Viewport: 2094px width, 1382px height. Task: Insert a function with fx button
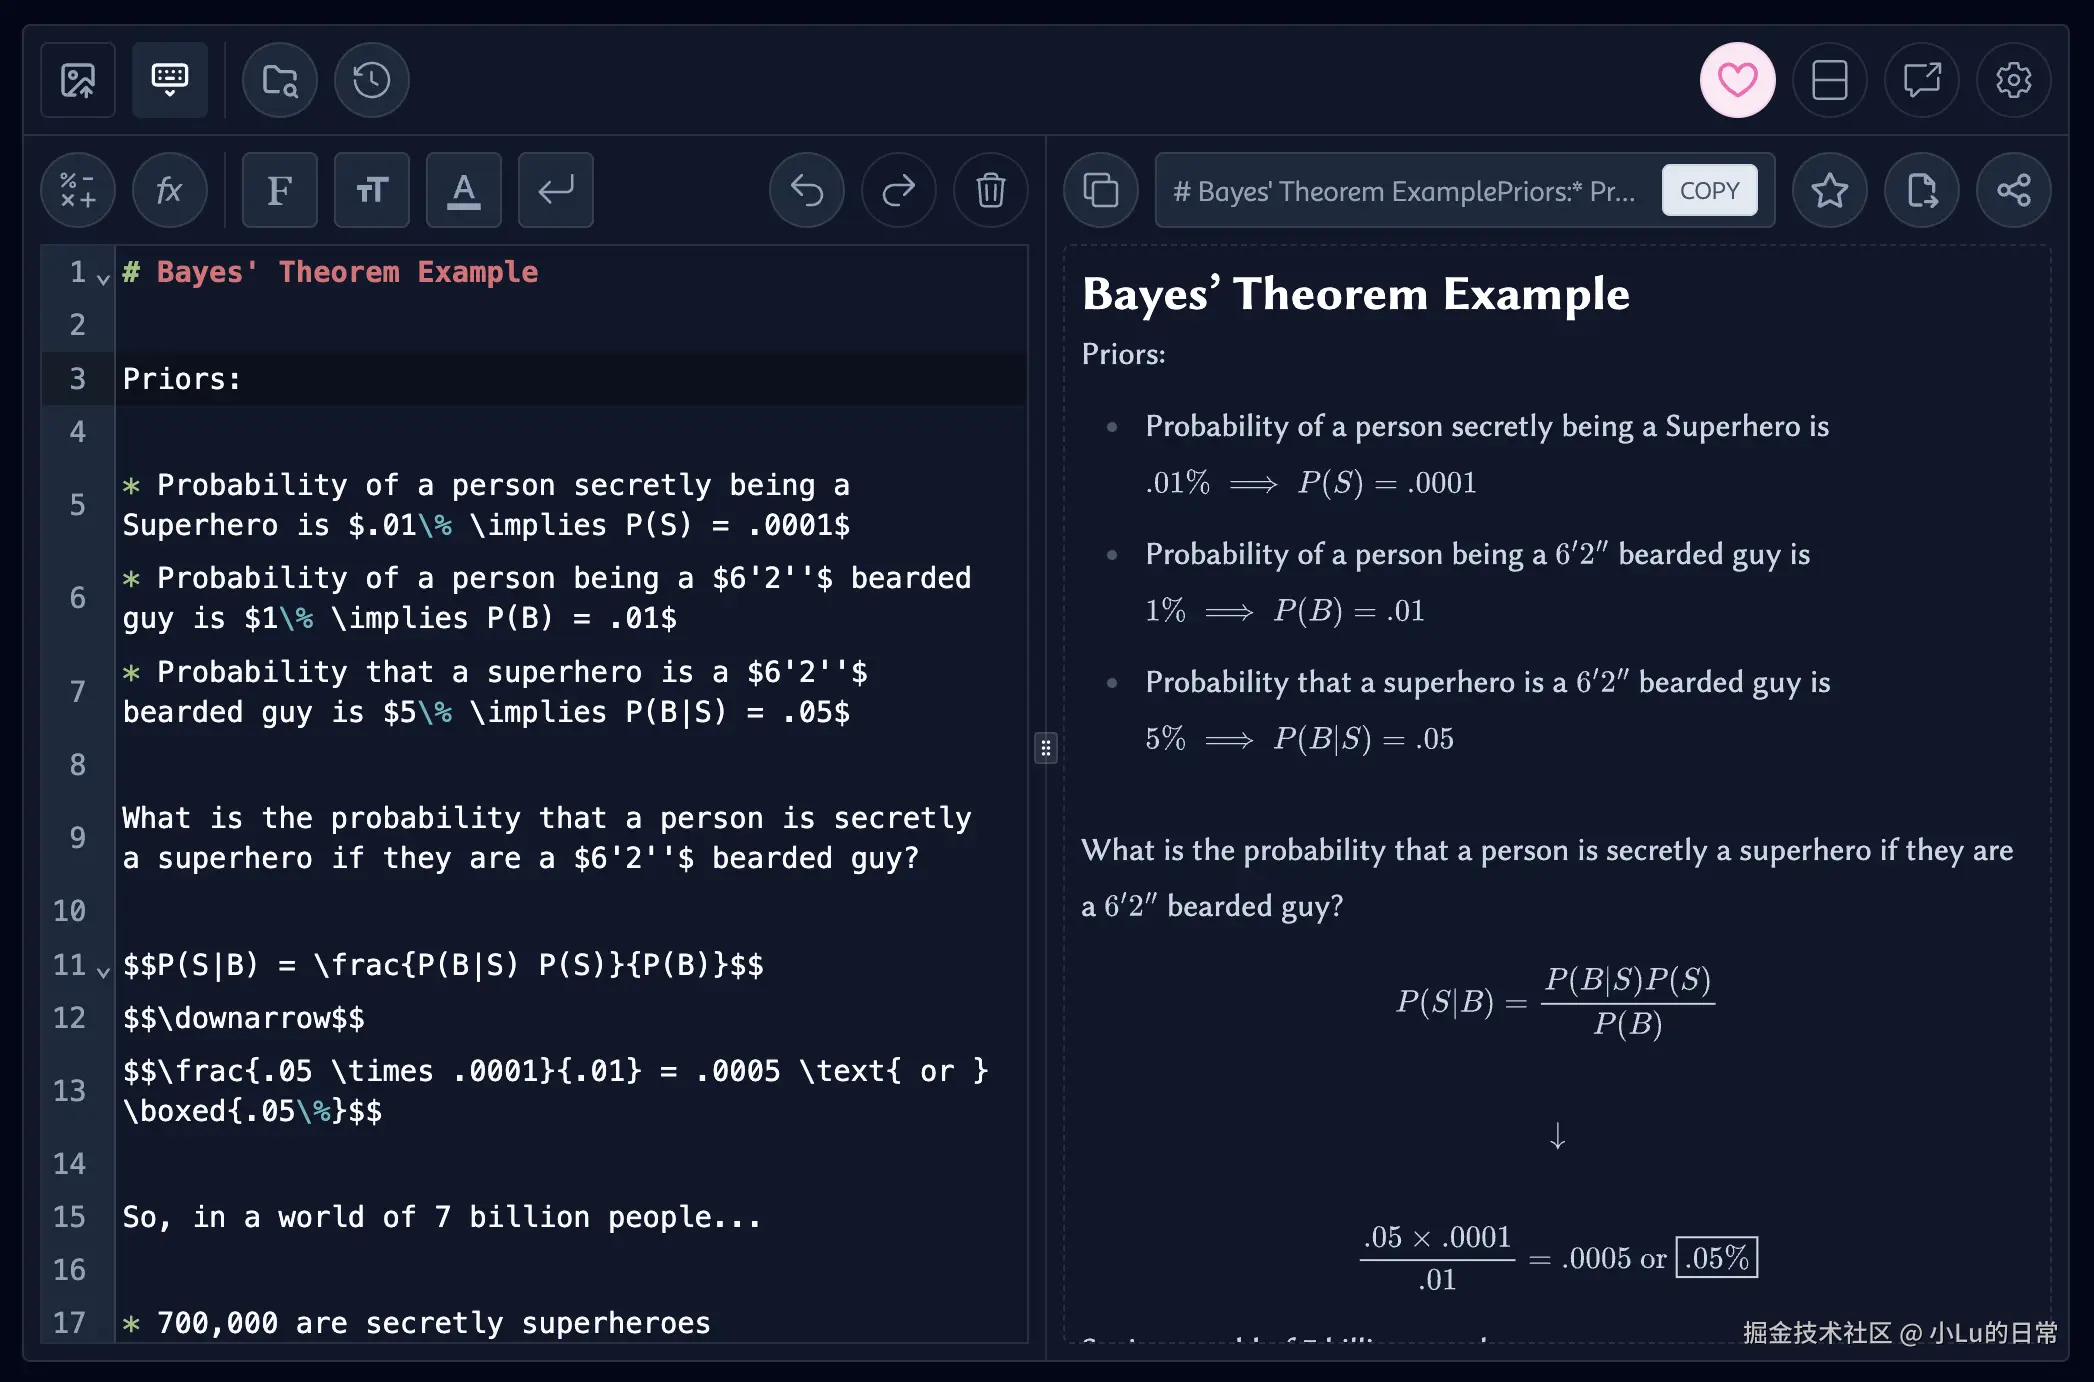[x=169, y=190]
